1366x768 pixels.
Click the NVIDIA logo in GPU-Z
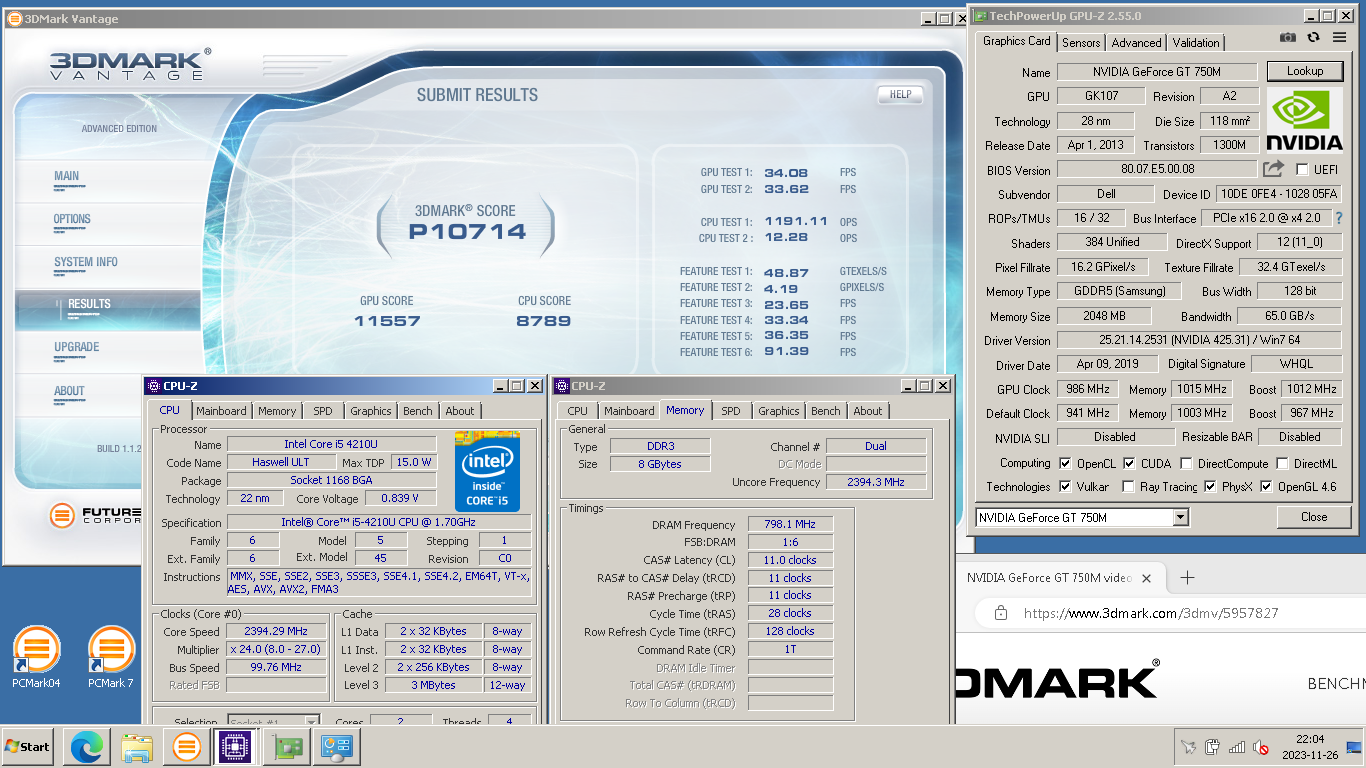[x=1304, y=119]
